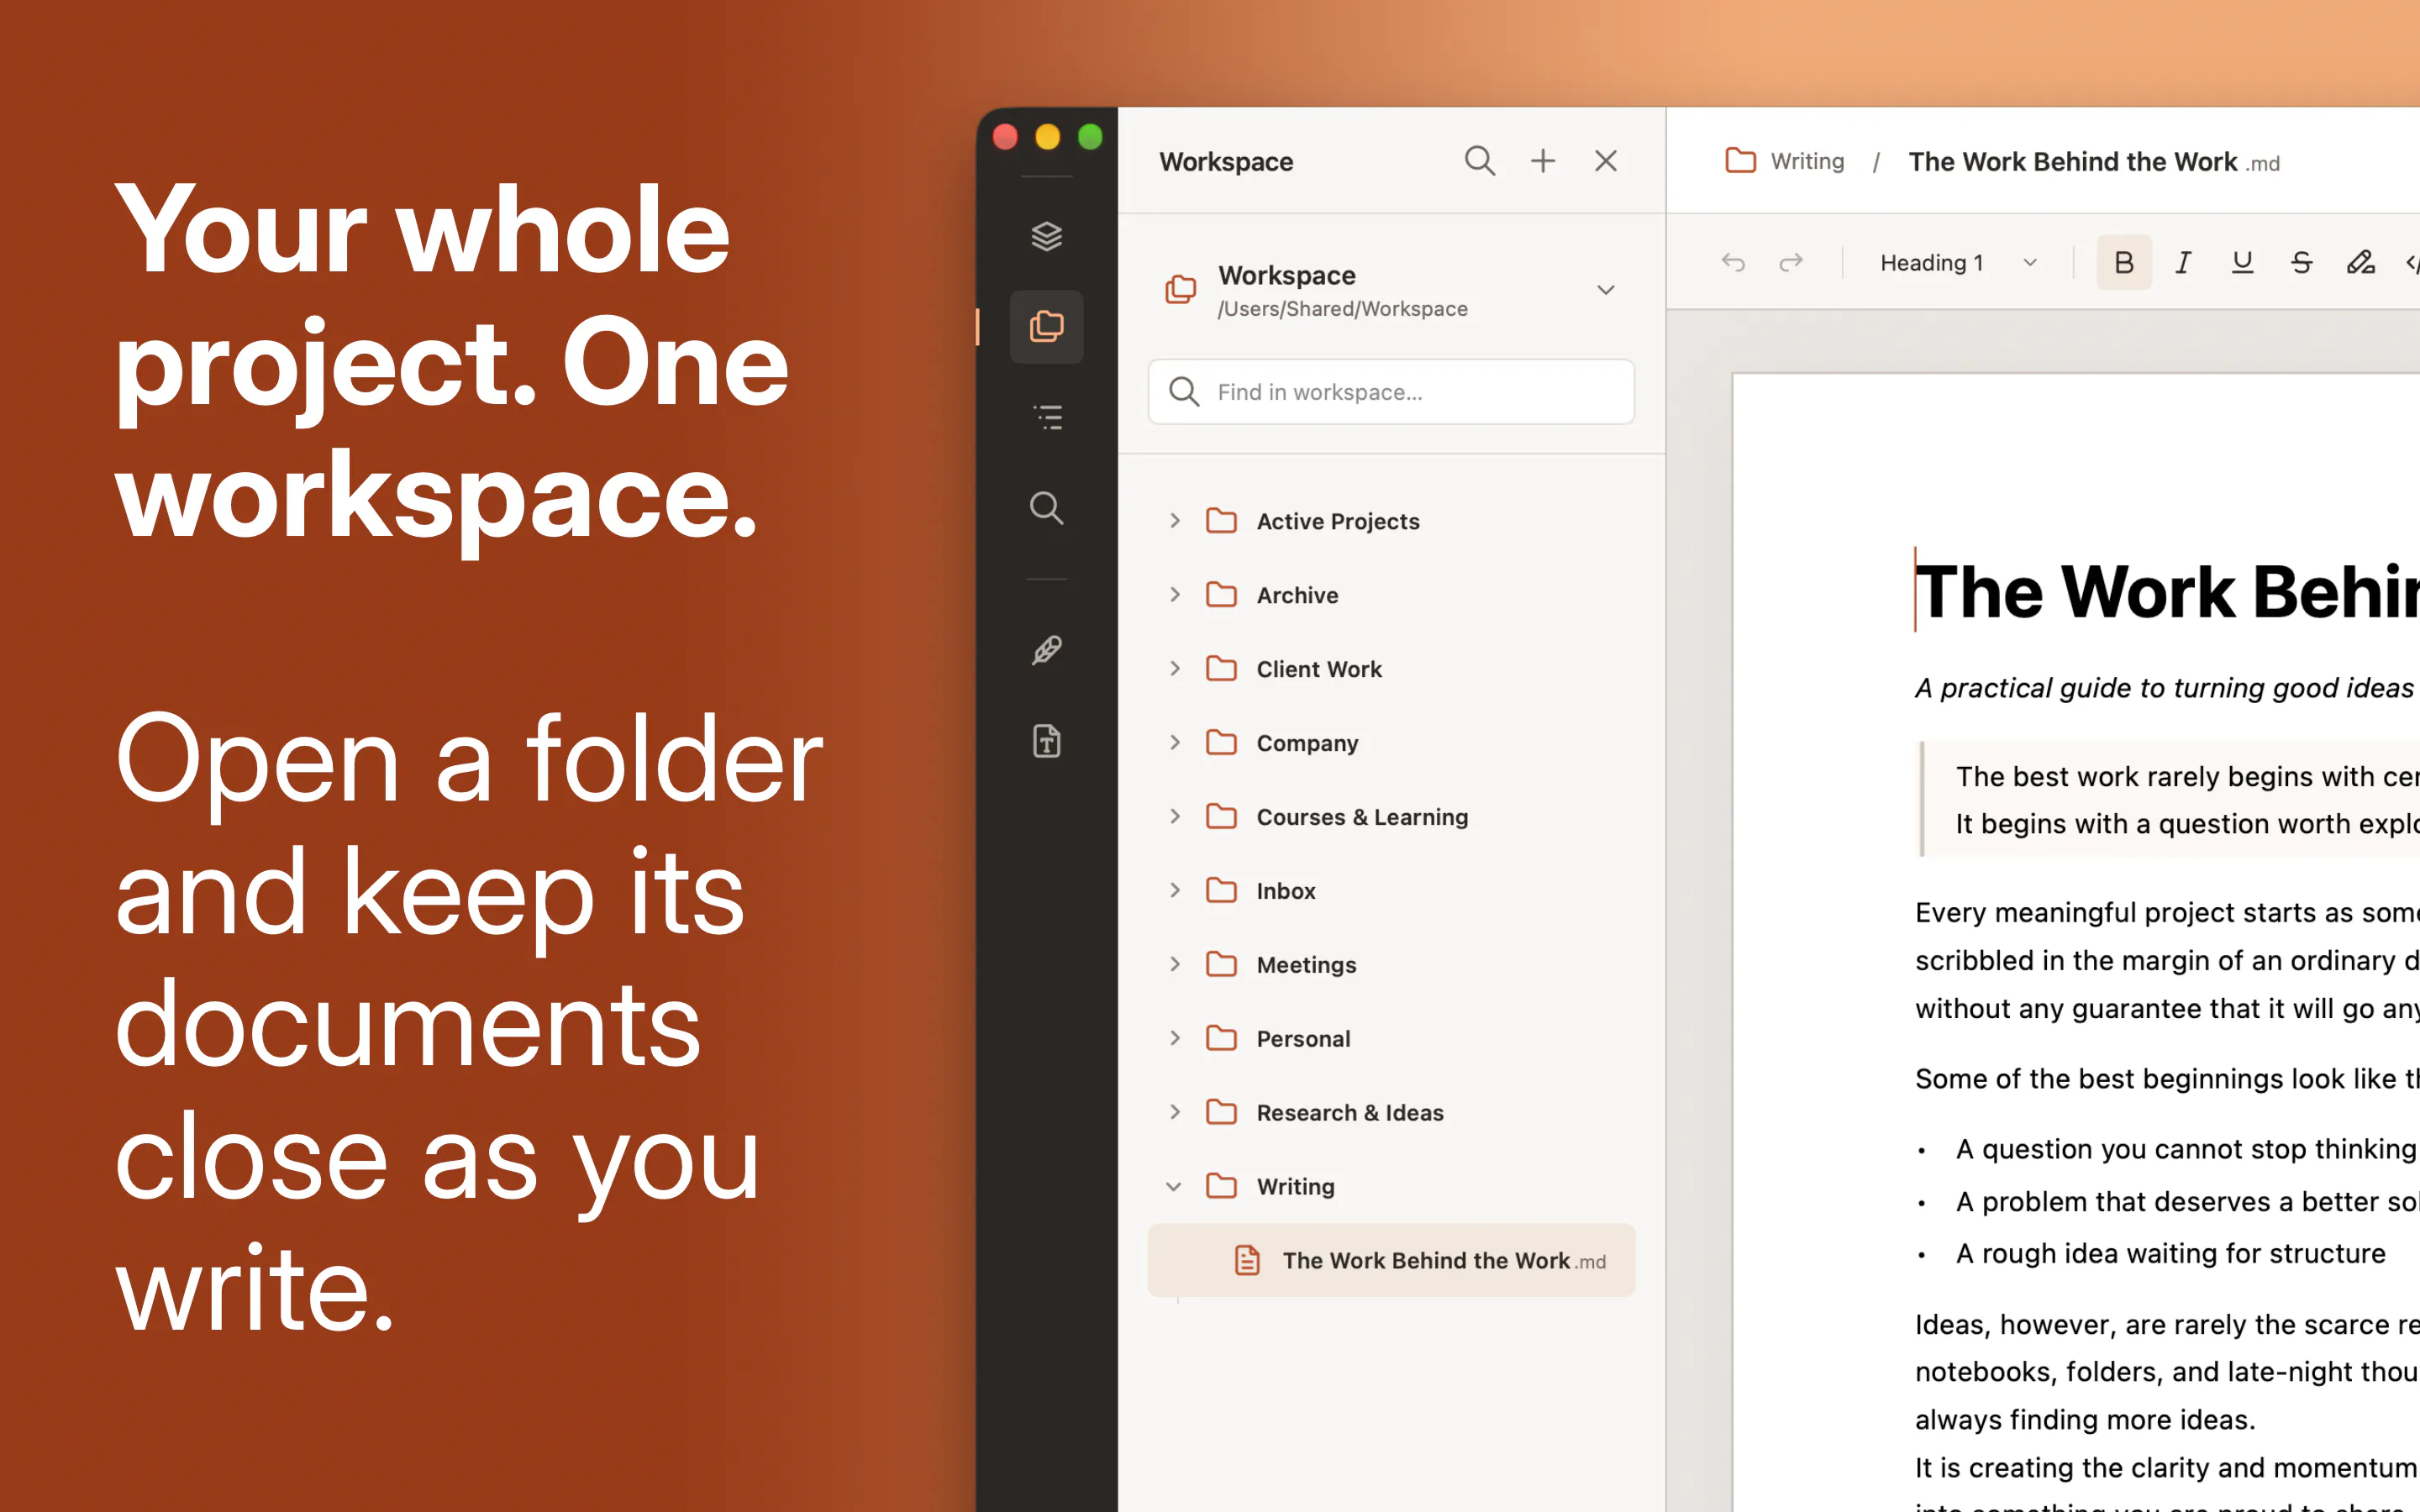Click the Writing breadcrumb link

1807,161
